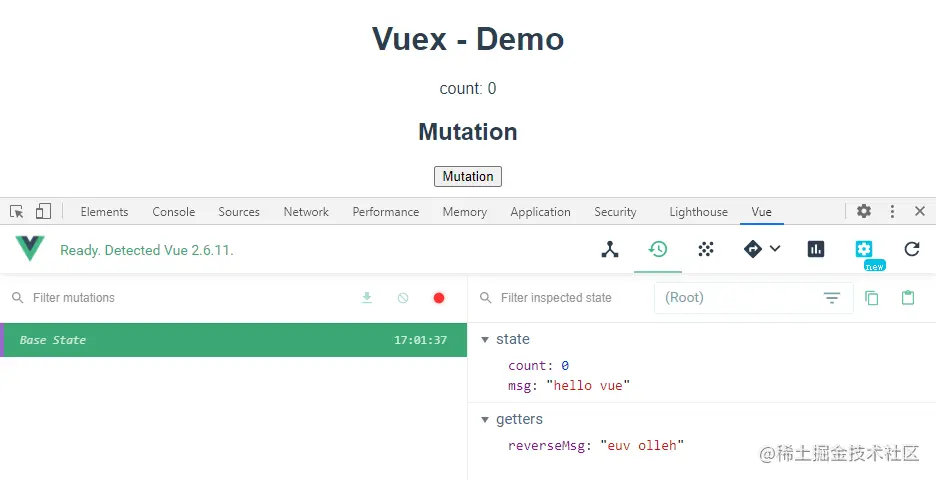Screen dimensions: 936x480
Task: Toggle the red recording button
Action: point(438,298)
